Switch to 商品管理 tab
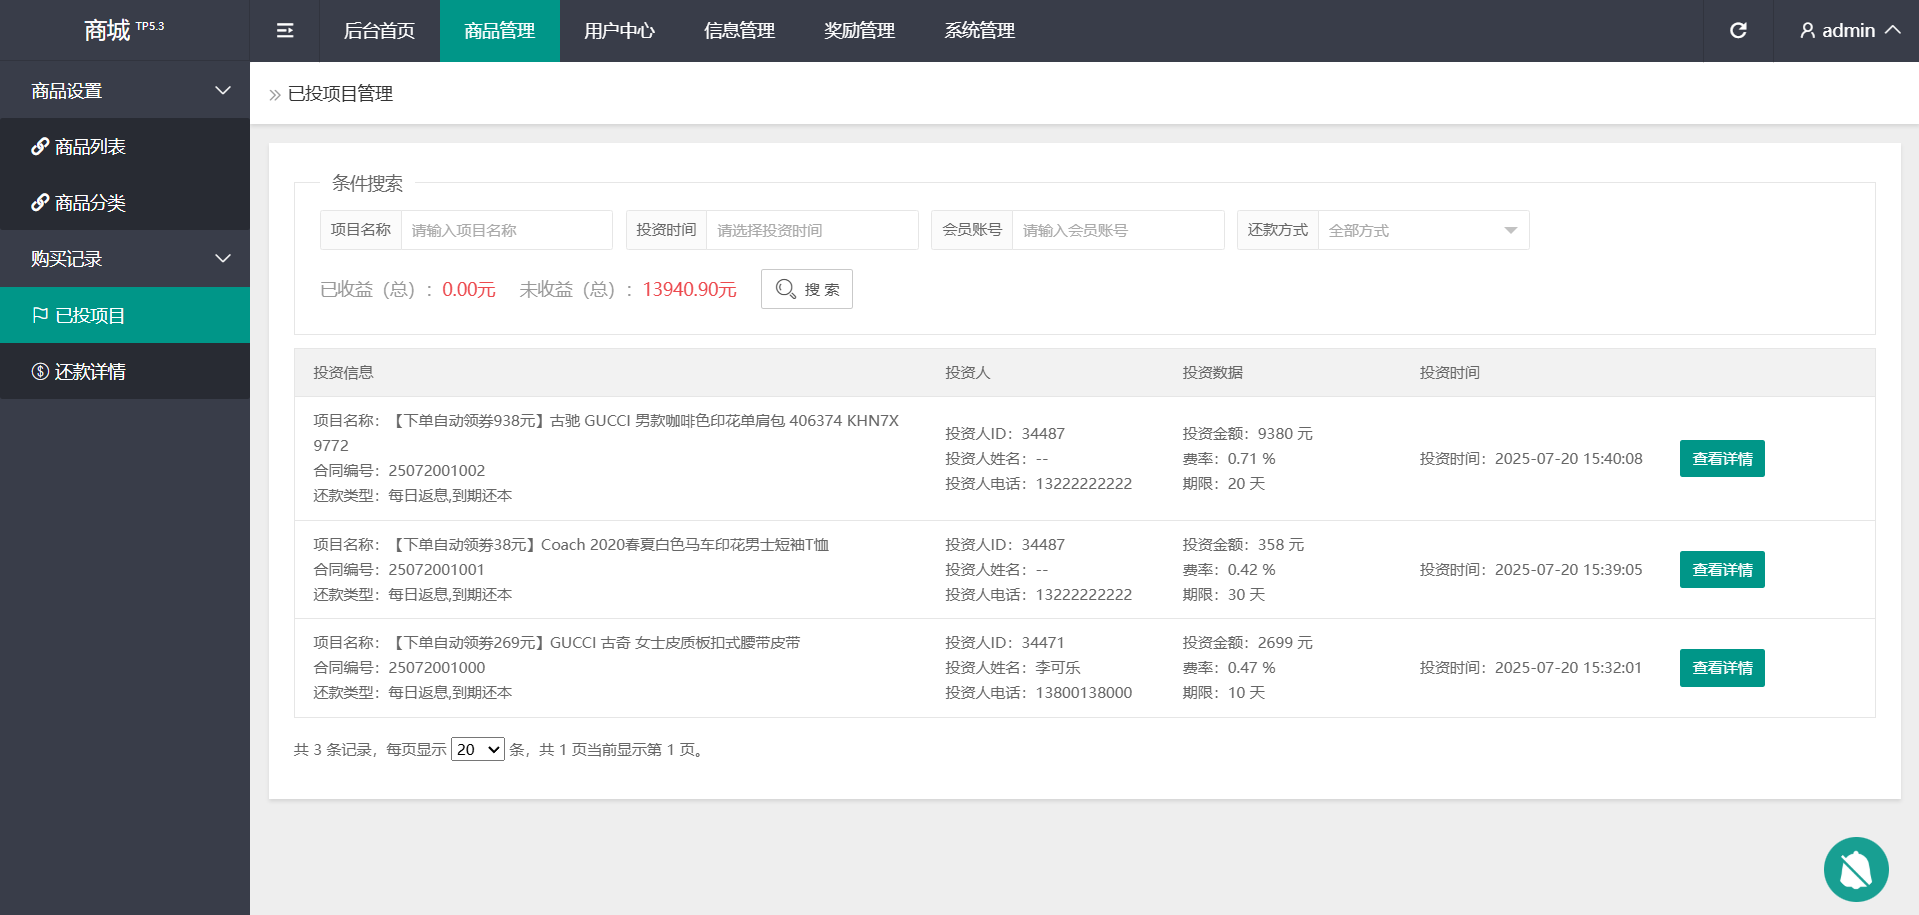 [500, 31]
